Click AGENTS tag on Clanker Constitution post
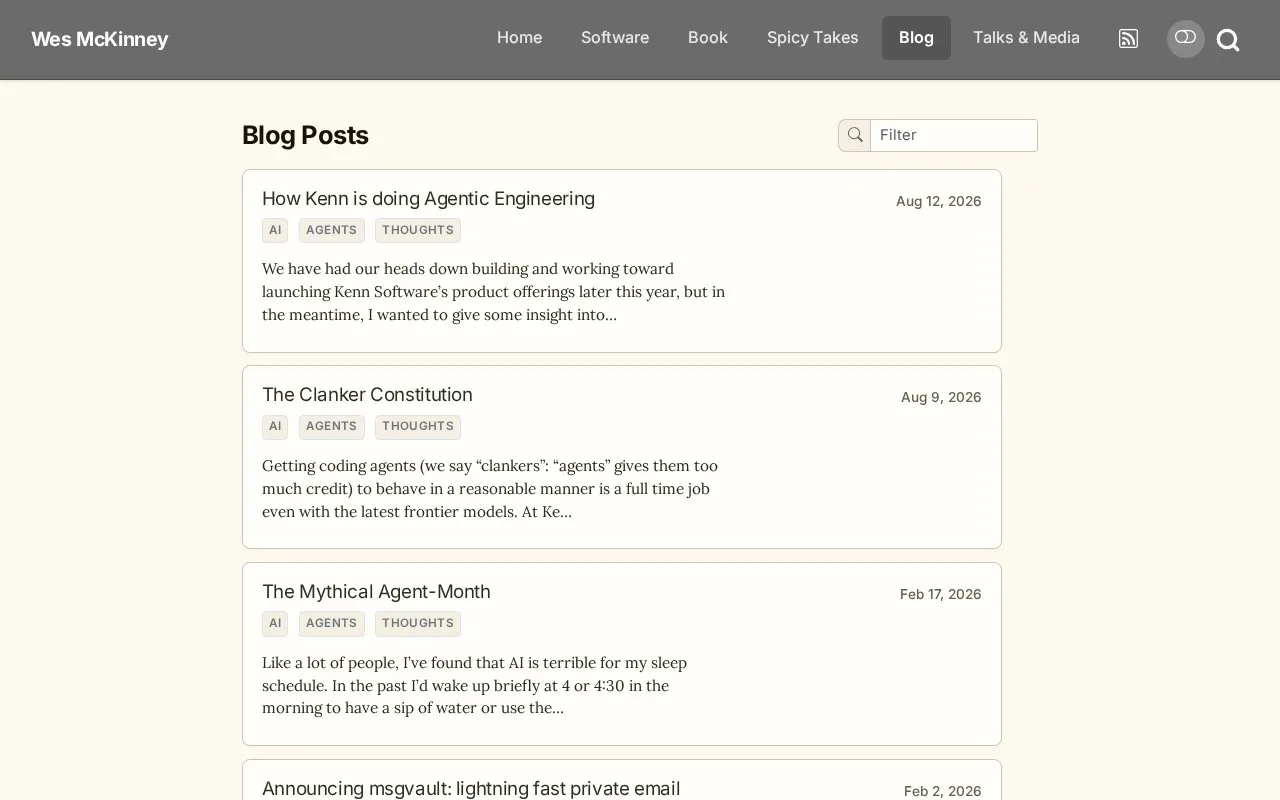The image size is (1280, 800). pos(332,426)
